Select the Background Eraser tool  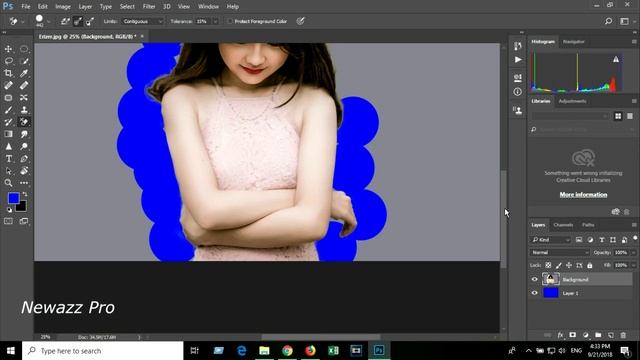(x=24, y=122)
